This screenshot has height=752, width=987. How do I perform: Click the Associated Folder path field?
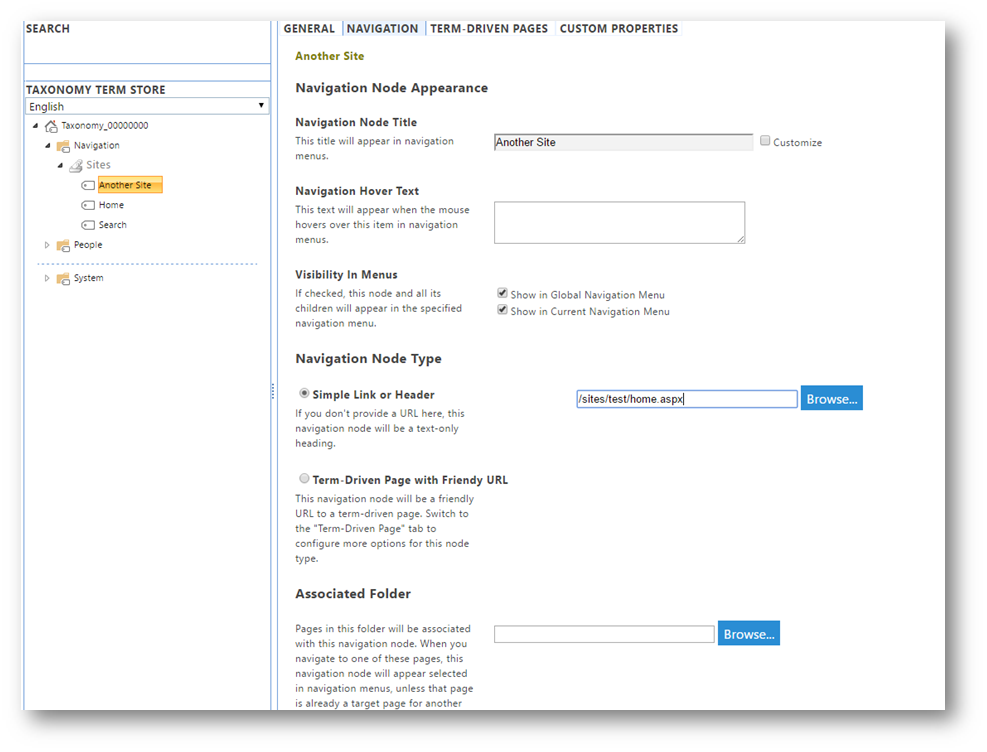click(x=604, y=634)
